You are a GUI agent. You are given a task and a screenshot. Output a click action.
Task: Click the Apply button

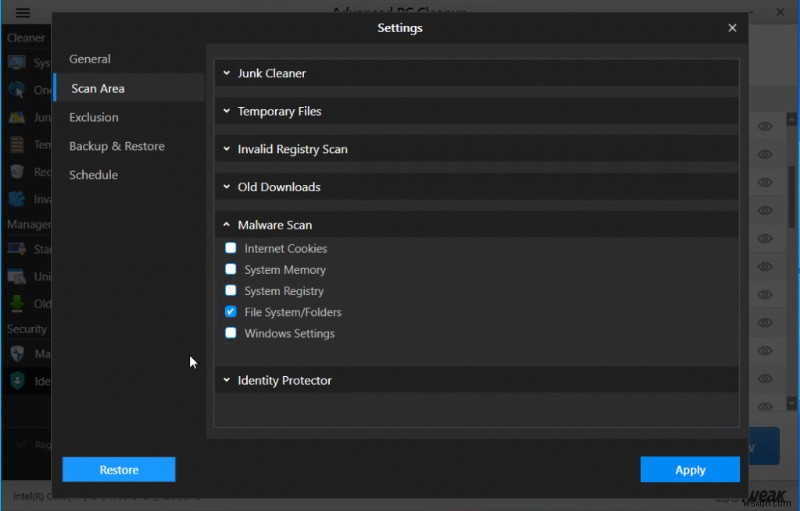(690, 470)
